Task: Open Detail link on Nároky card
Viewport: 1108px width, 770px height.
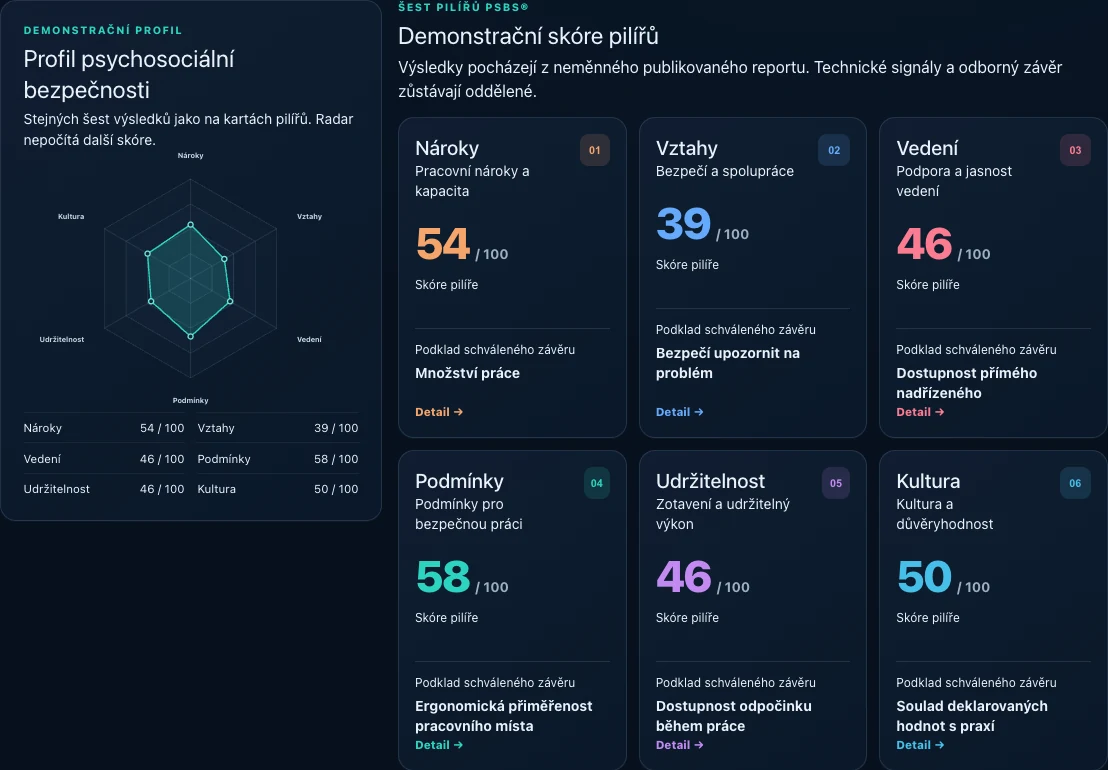Action: [439, 412]
